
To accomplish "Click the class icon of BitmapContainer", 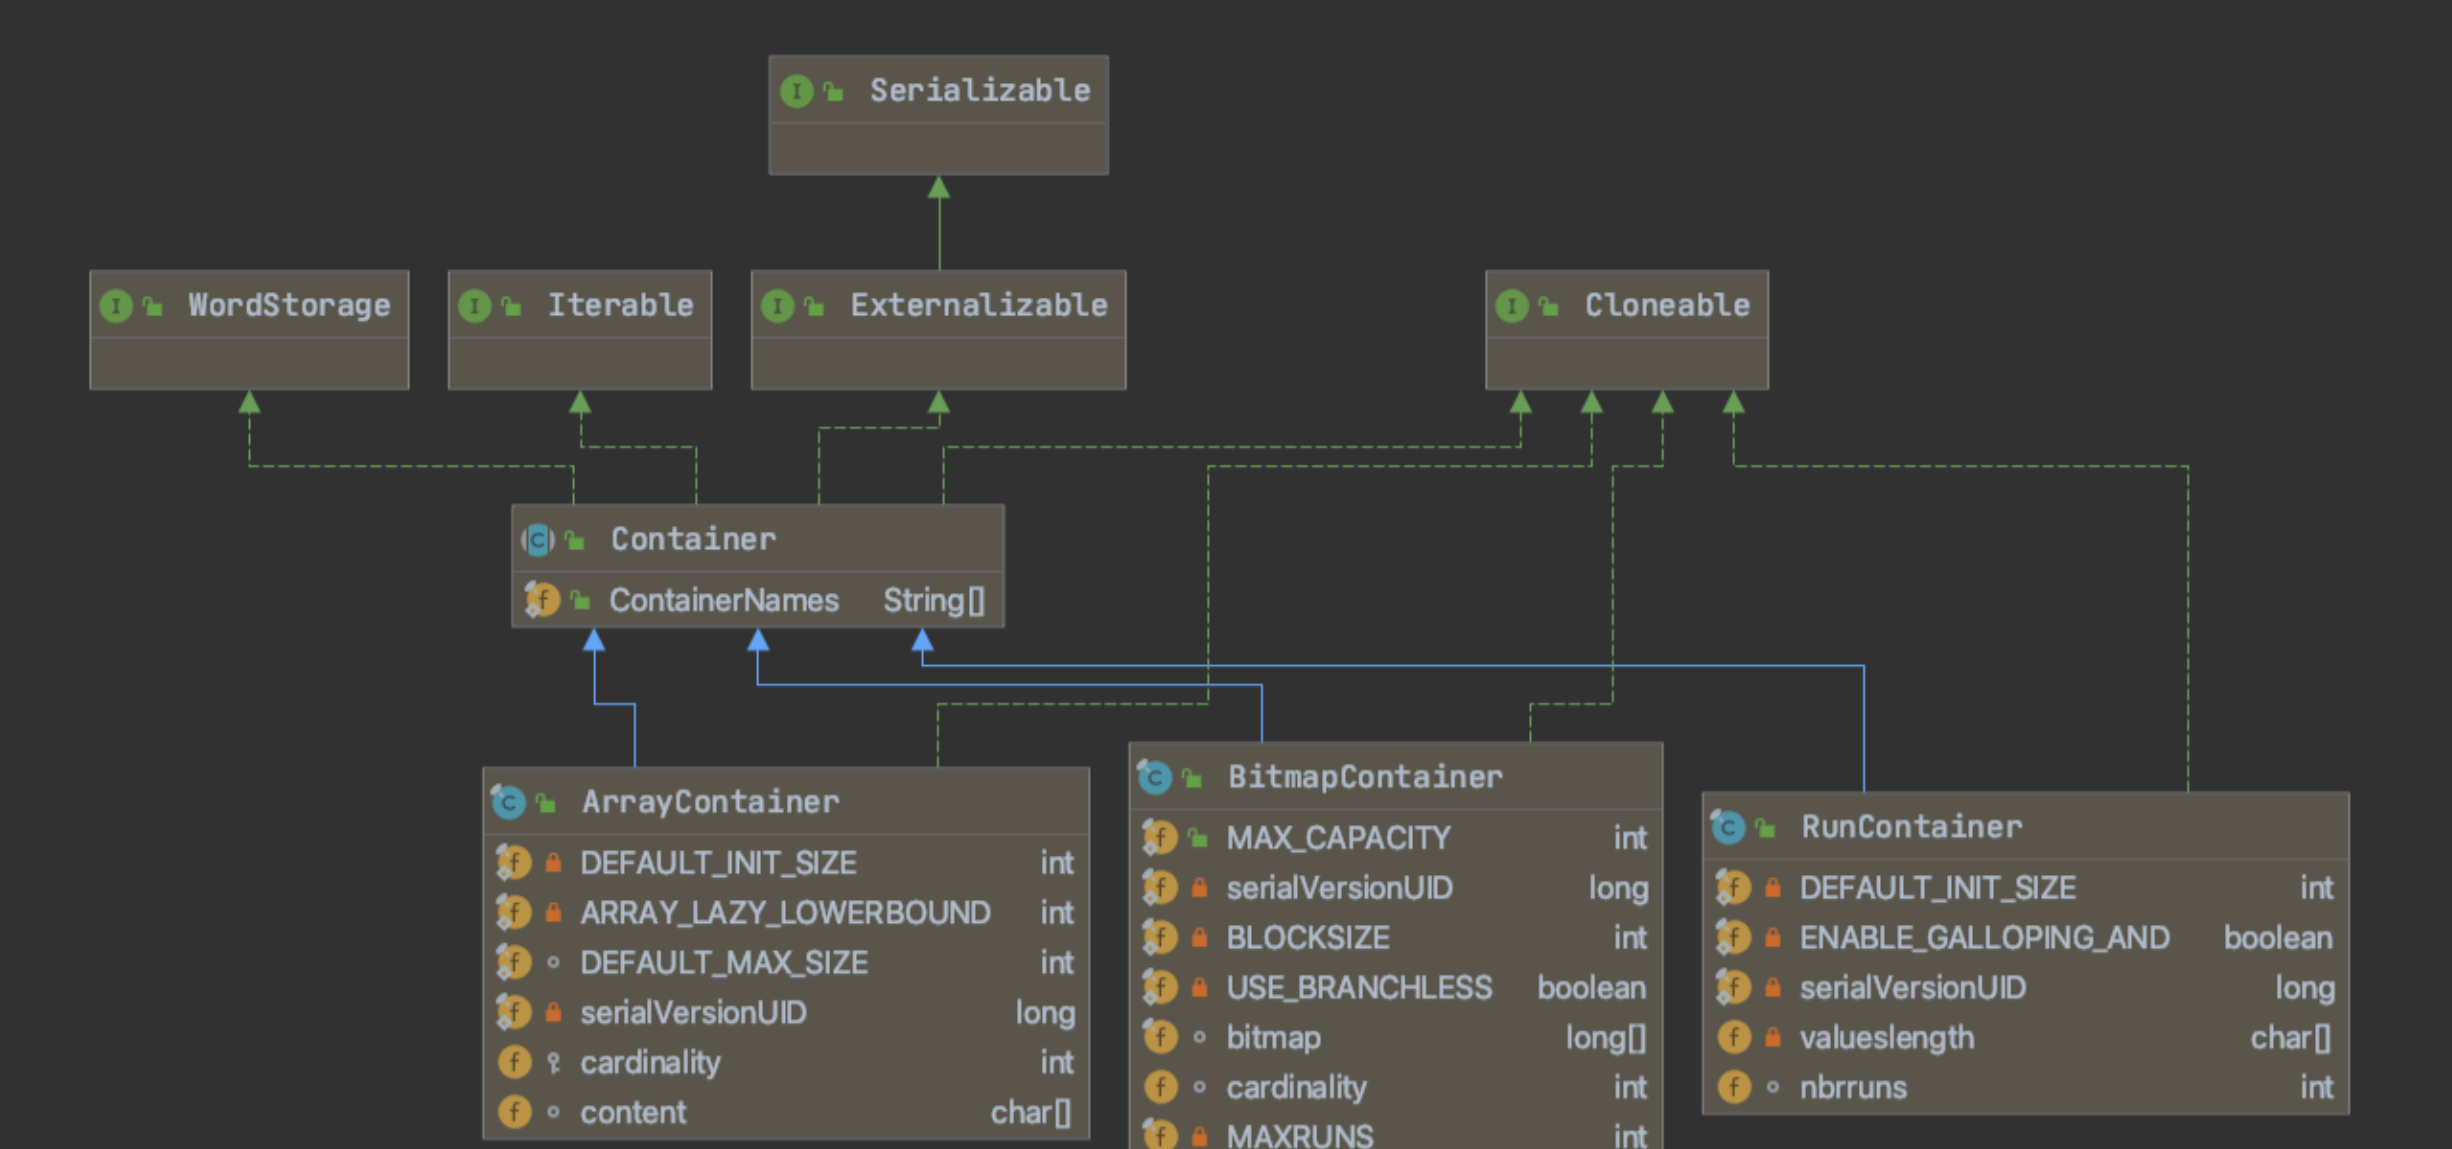I will (1155, 777).
